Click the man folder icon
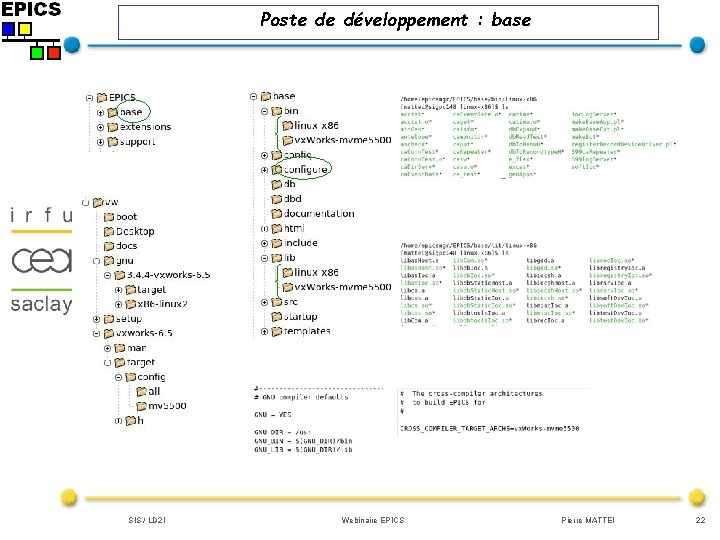Image resolution: width=720 pixels, height=540 pixels. pyautogui.click(x=119, y=348)
